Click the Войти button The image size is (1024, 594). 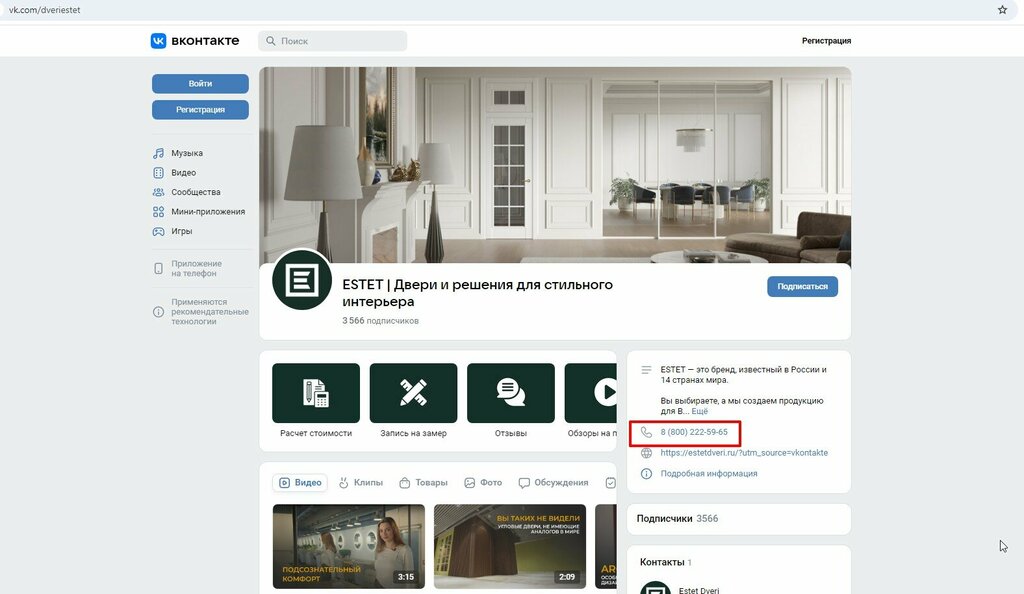coord(200,84)
